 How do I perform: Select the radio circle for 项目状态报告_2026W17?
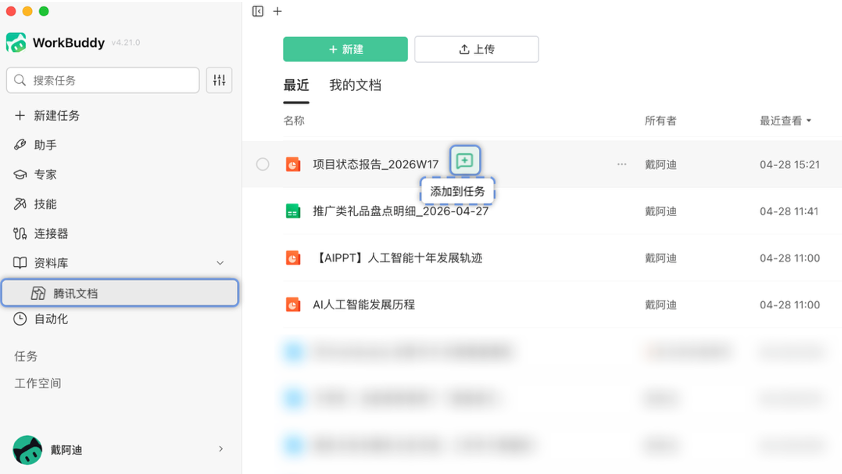click(x=263, y=164)
